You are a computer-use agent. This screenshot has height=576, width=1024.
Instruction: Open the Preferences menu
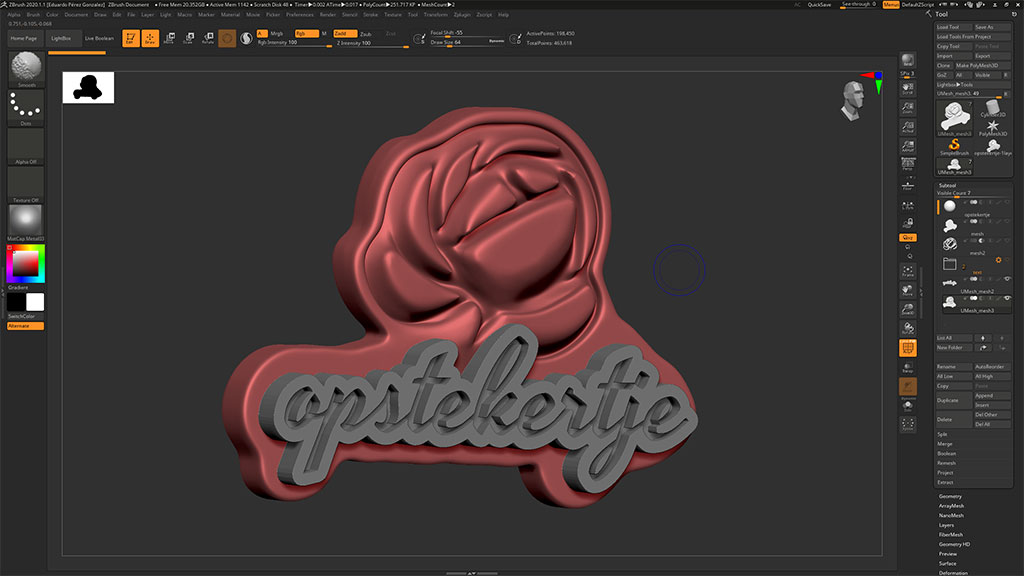pos(300,14)
